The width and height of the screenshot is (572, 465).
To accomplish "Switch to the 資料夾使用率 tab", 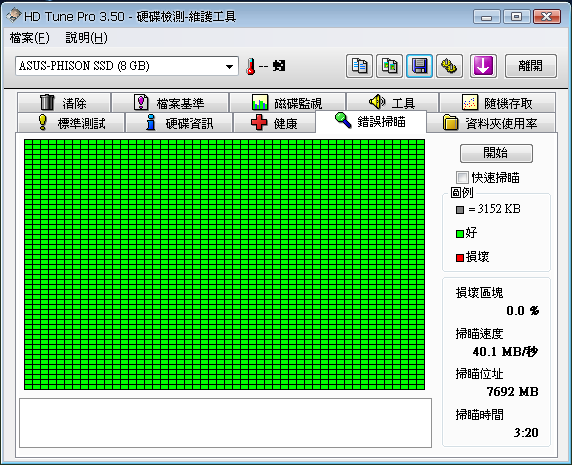I will click(x=491, y=123).
